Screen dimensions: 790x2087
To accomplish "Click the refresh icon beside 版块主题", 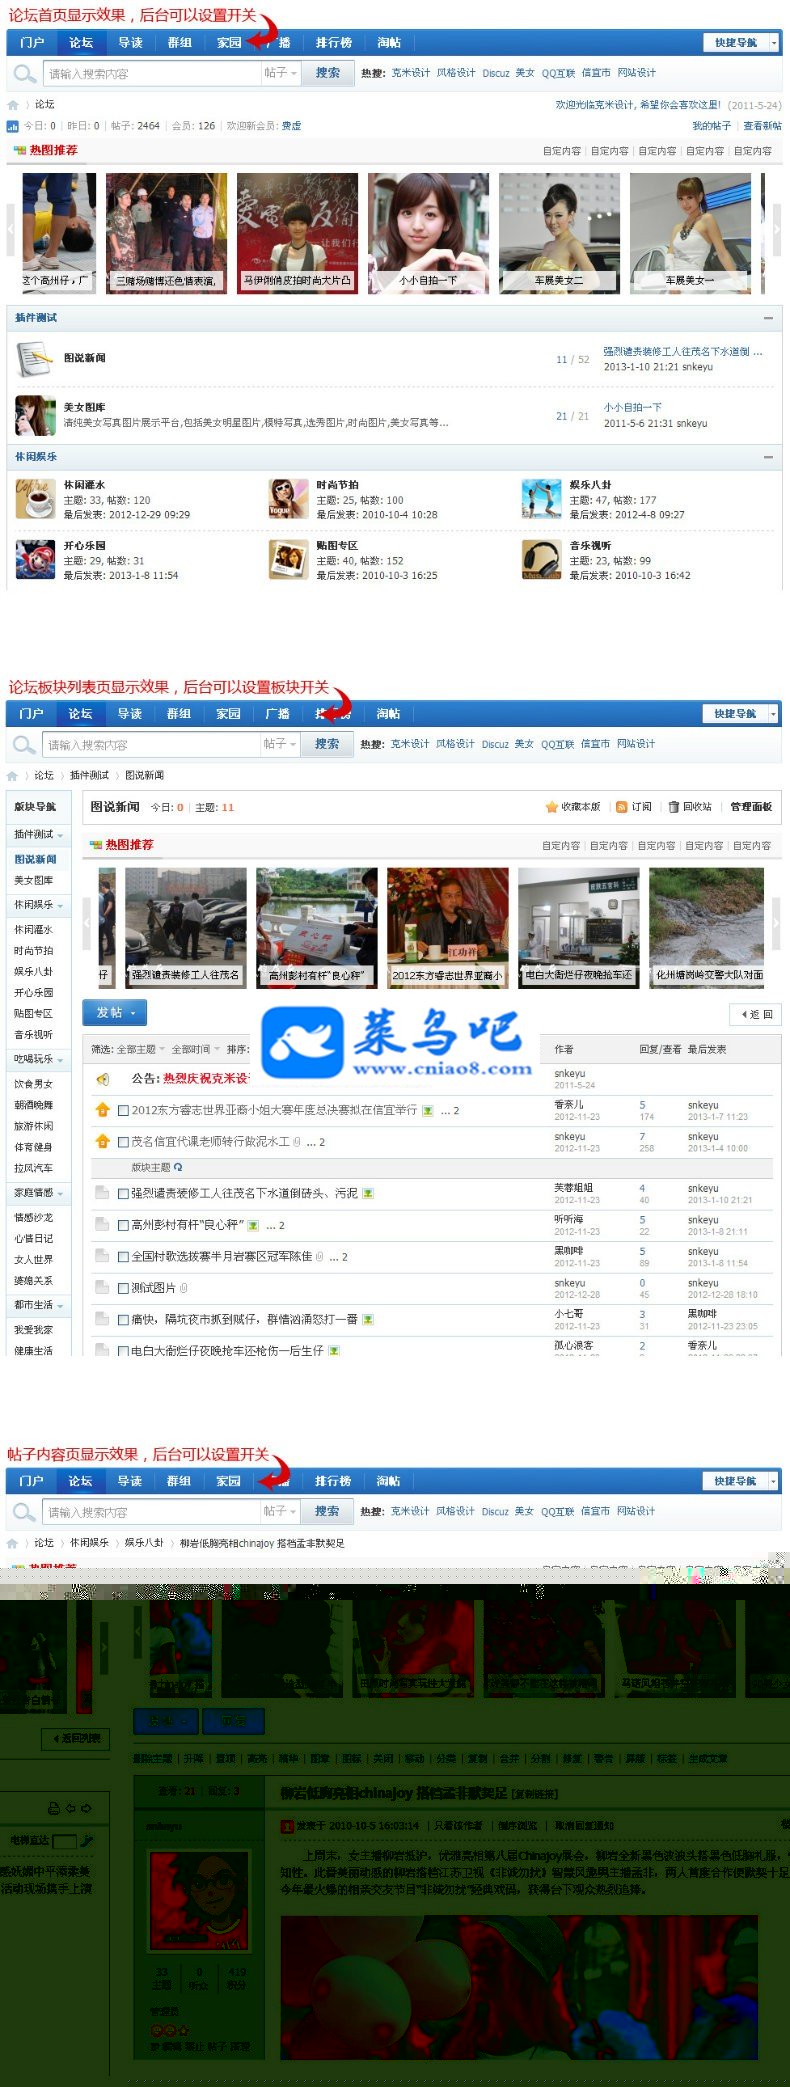I will pyautogui.click(x=178, y=1167).
